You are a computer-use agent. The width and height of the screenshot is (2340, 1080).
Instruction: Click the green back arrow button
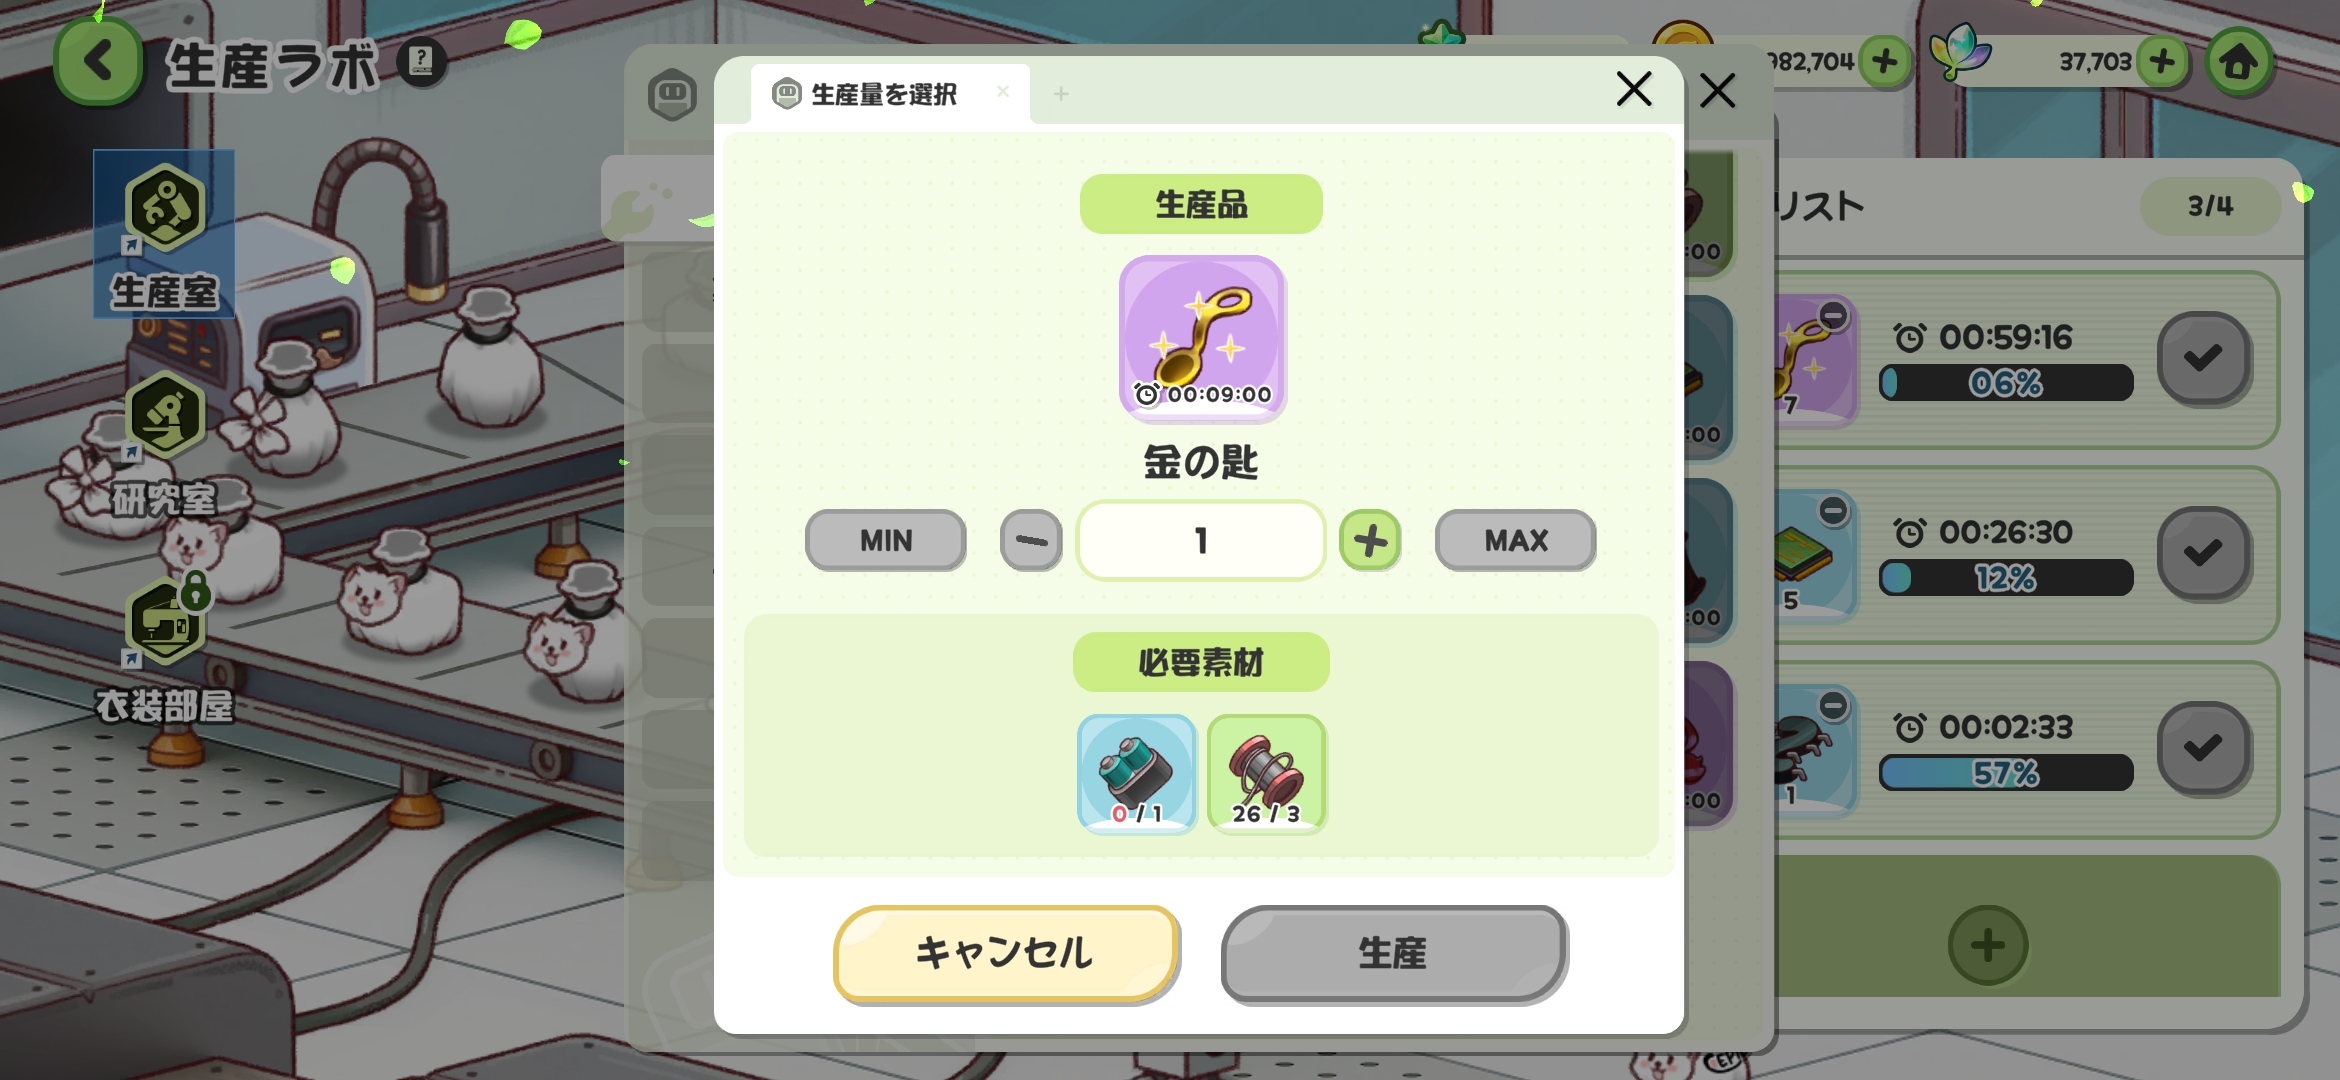click(x=98, y=62)
